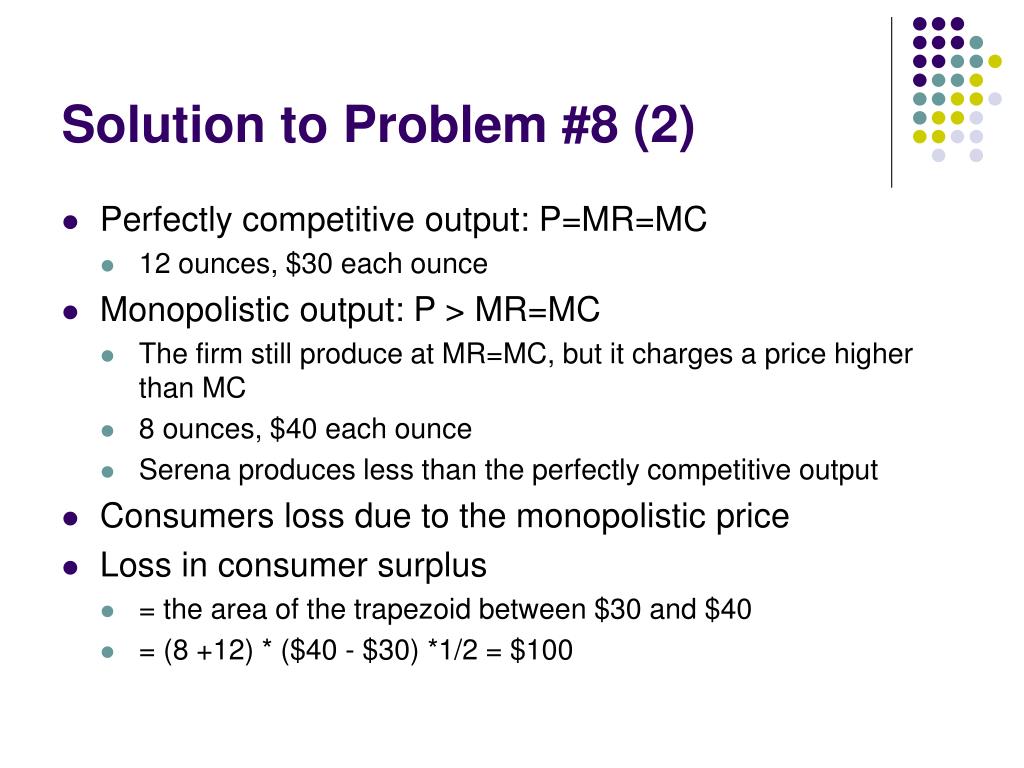This screenshot has height=768, width=1024.
Task: Select the '8 ounces, $40 each ounce' line
Action: point(305,430)
